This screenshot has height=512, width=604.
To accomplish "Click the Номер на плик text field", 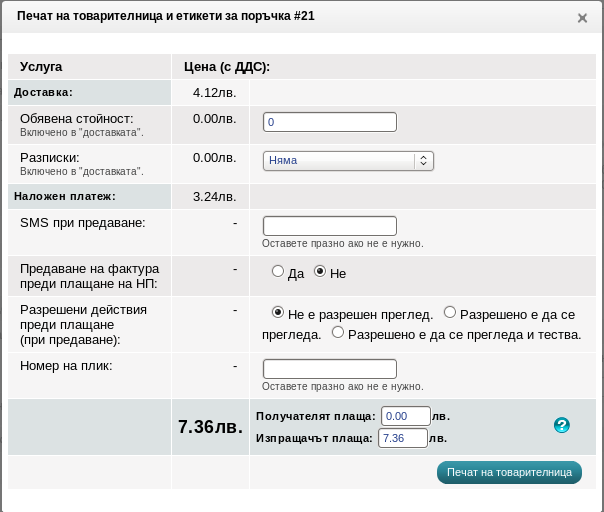I will point(329,369).
